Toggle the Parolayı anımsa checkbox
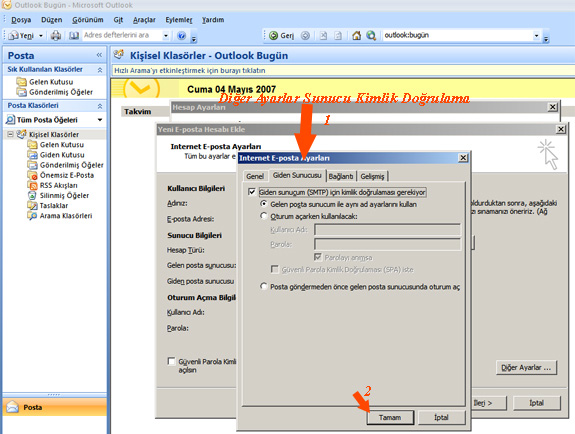 coord(318,257)
